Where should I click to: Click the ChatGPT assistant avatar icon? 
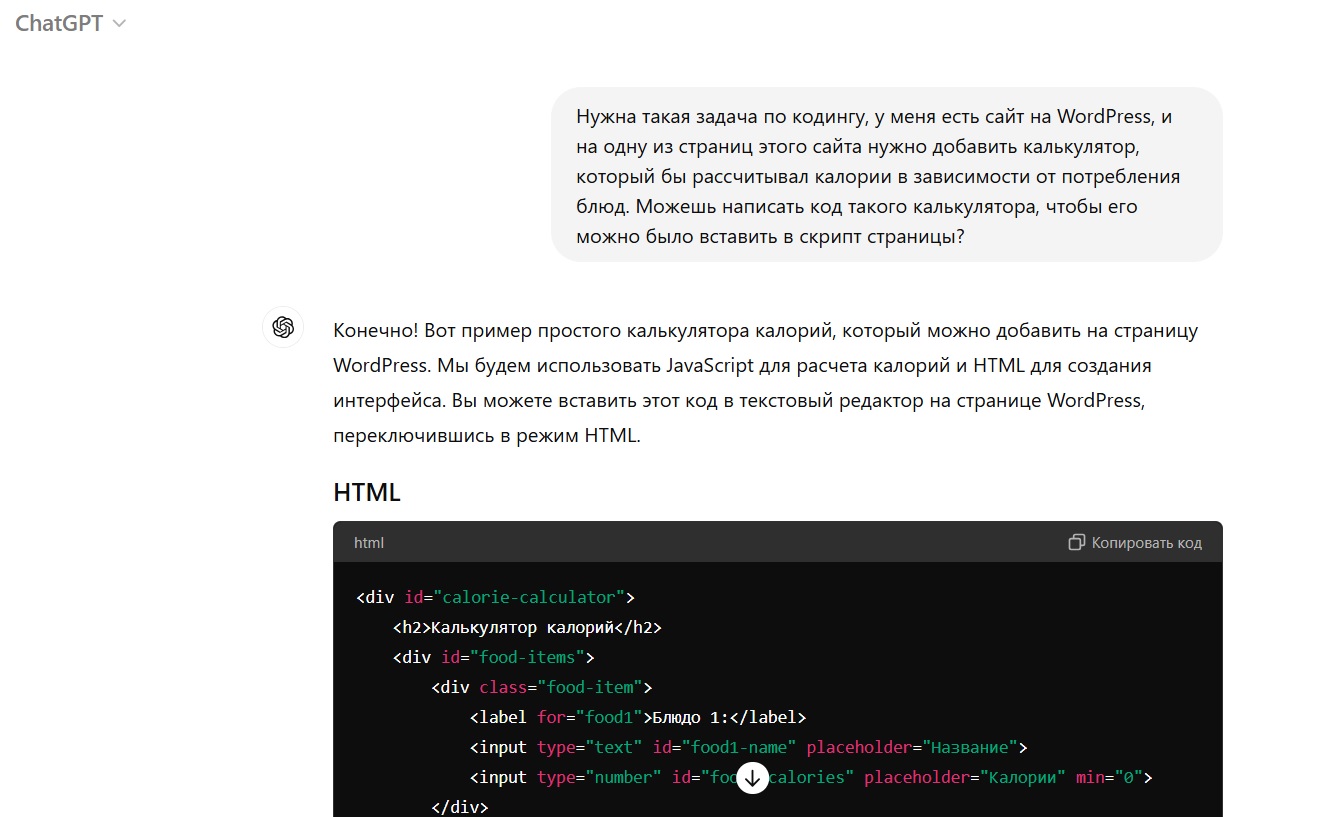click(283, 327)
